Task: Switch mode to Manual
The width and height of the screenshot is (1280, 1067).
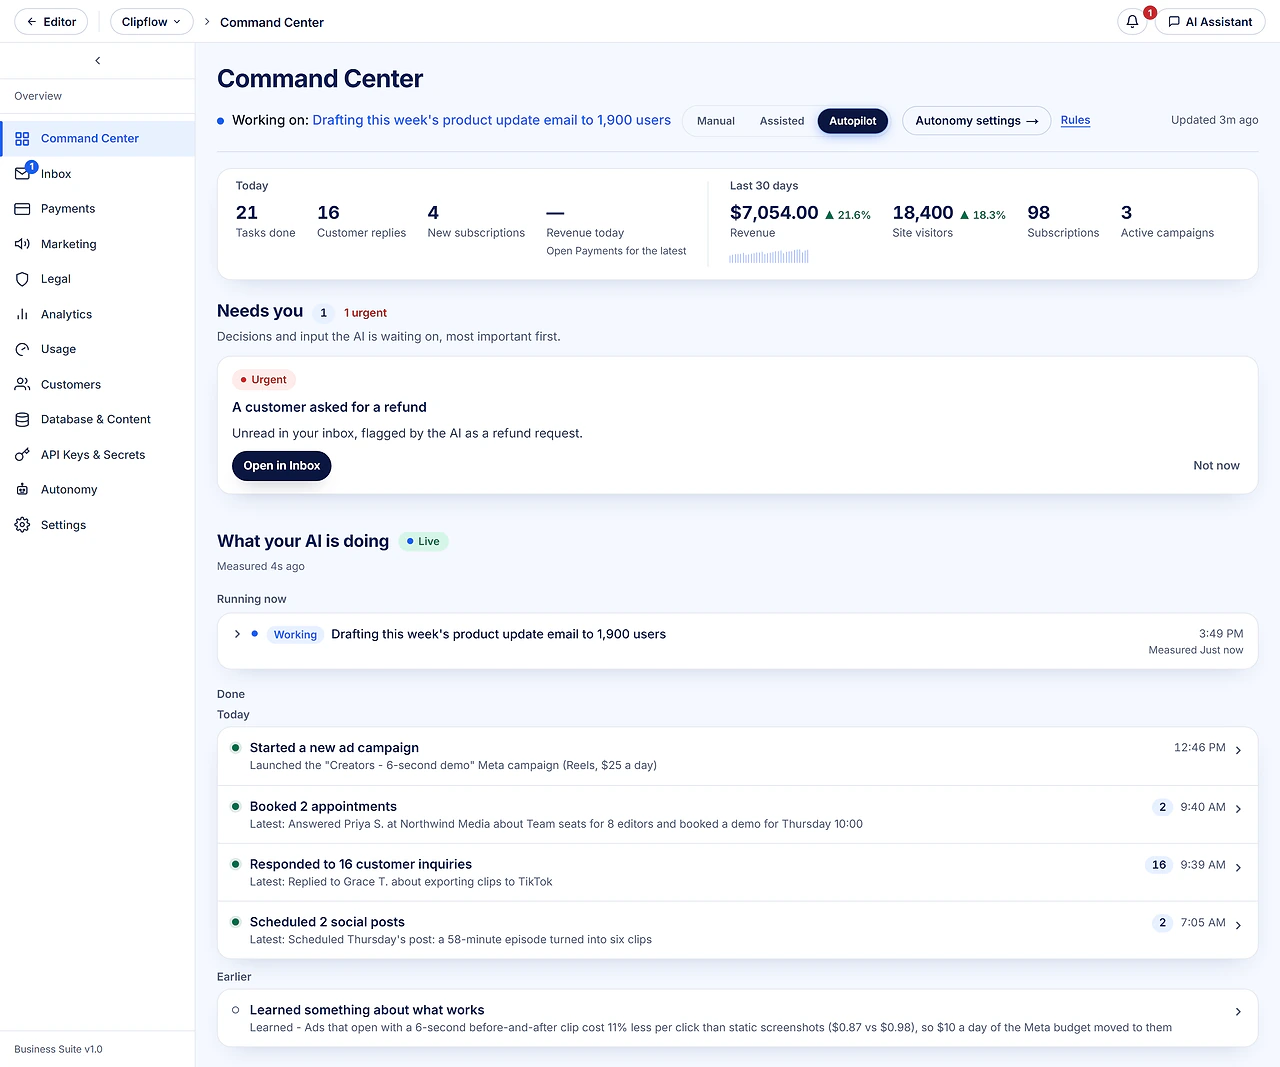Action: point(716,121)
